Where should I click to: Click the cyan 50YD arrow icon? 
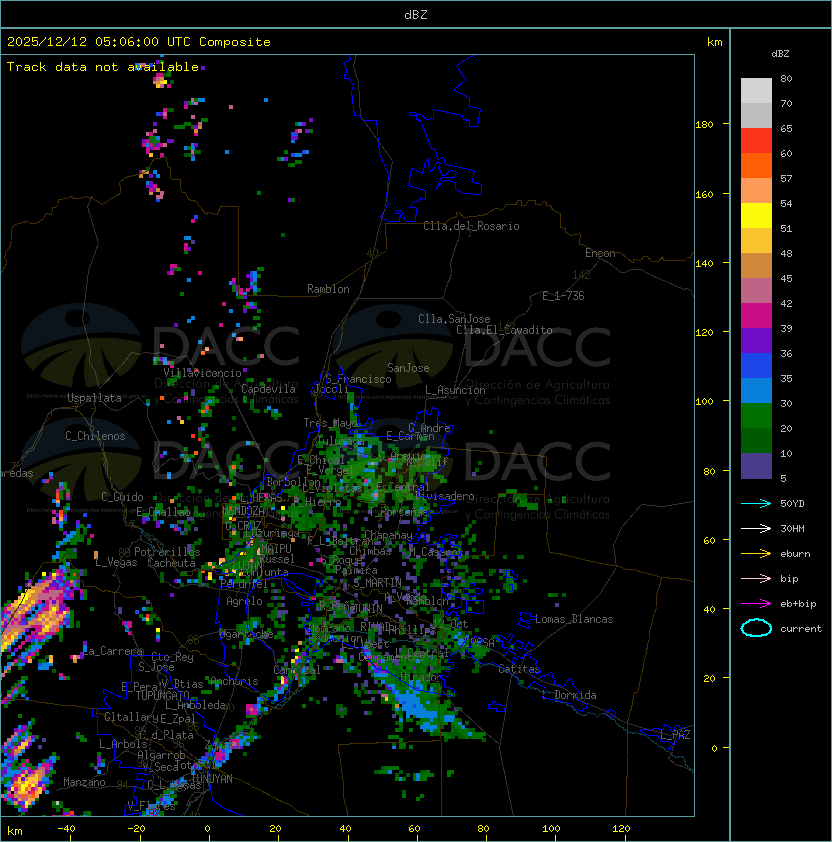point(756,503)
